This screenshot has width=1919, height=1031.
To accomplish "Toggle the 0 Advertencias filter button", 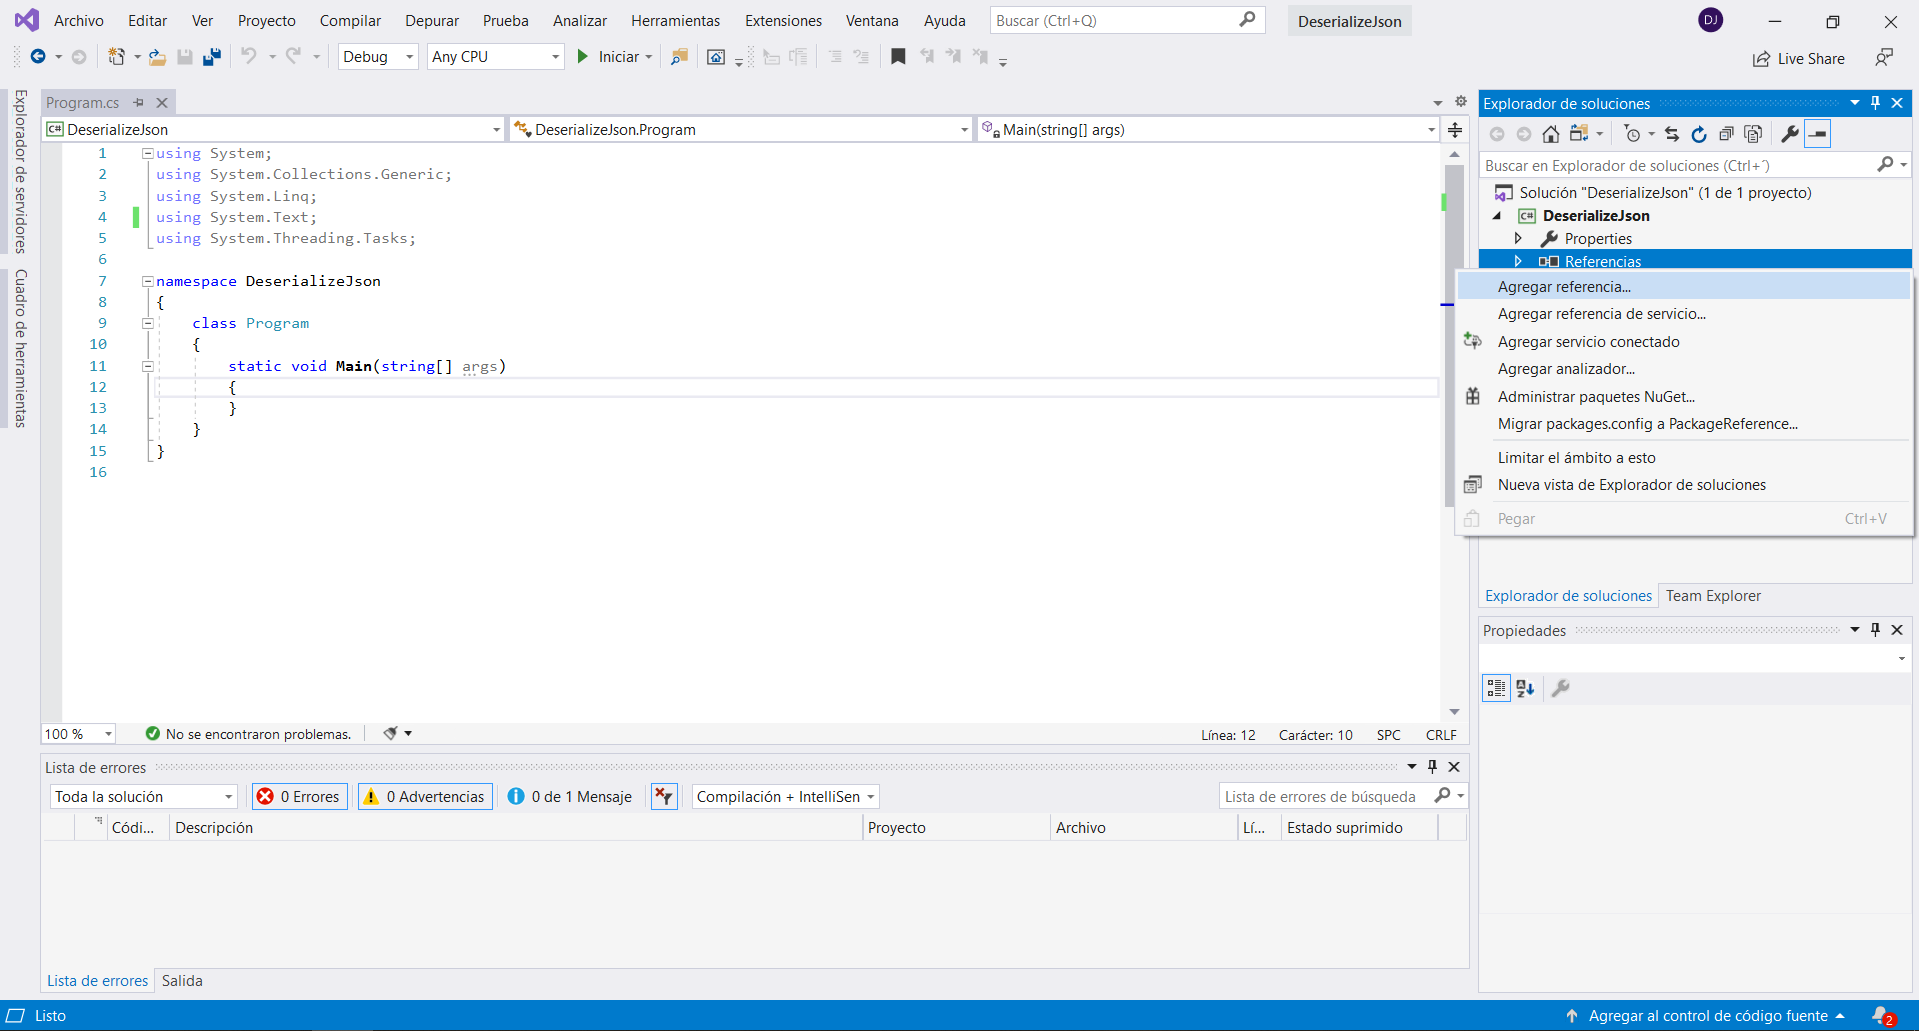I will [x=425, y=797].
